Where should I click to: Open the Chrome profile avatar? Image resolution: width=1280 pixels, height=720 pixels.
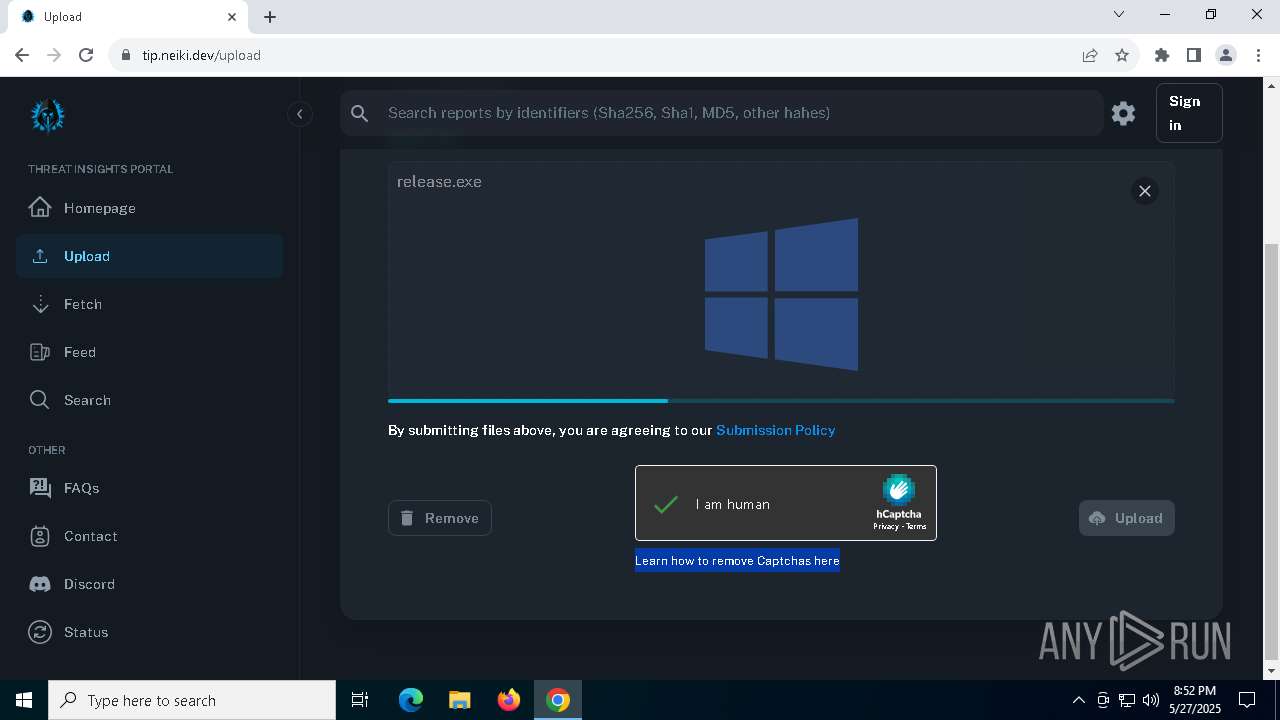pos(1225,55)
